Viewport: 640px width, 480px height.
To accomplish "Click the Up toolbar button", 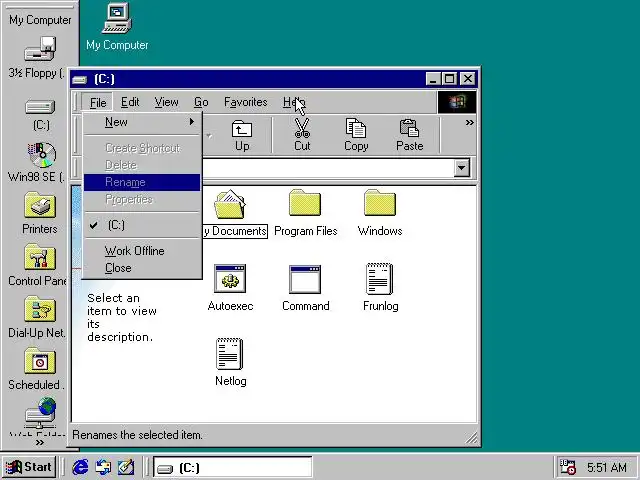I will pos(242,135).
